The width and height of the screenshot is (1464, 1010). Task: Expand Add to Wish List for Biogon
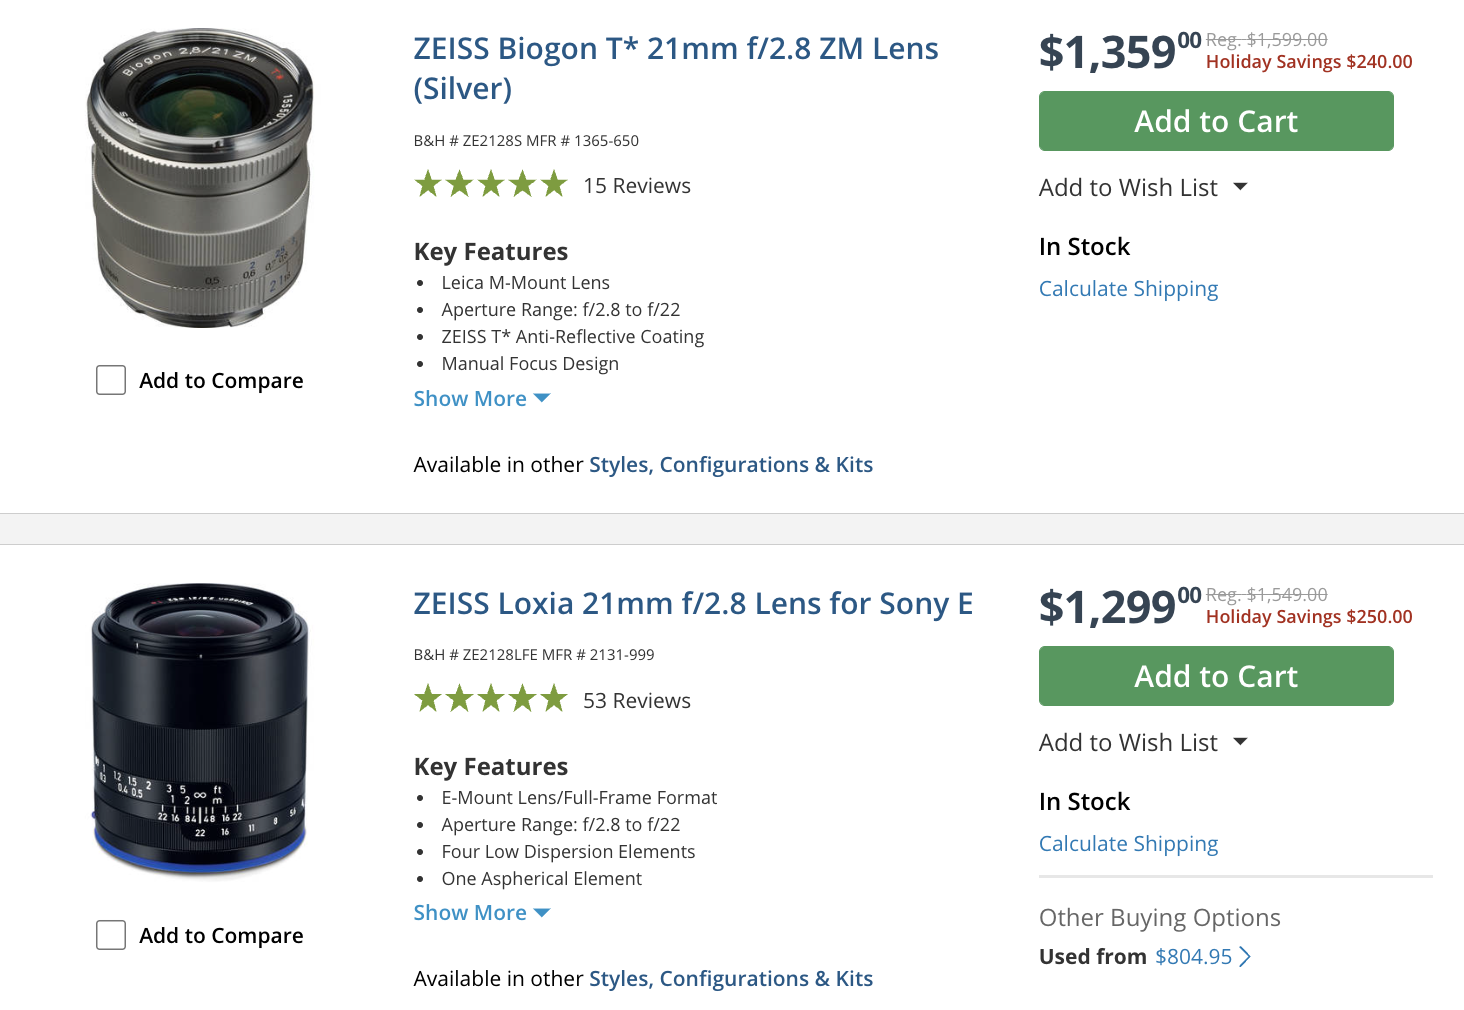(x=1143, y=188)
